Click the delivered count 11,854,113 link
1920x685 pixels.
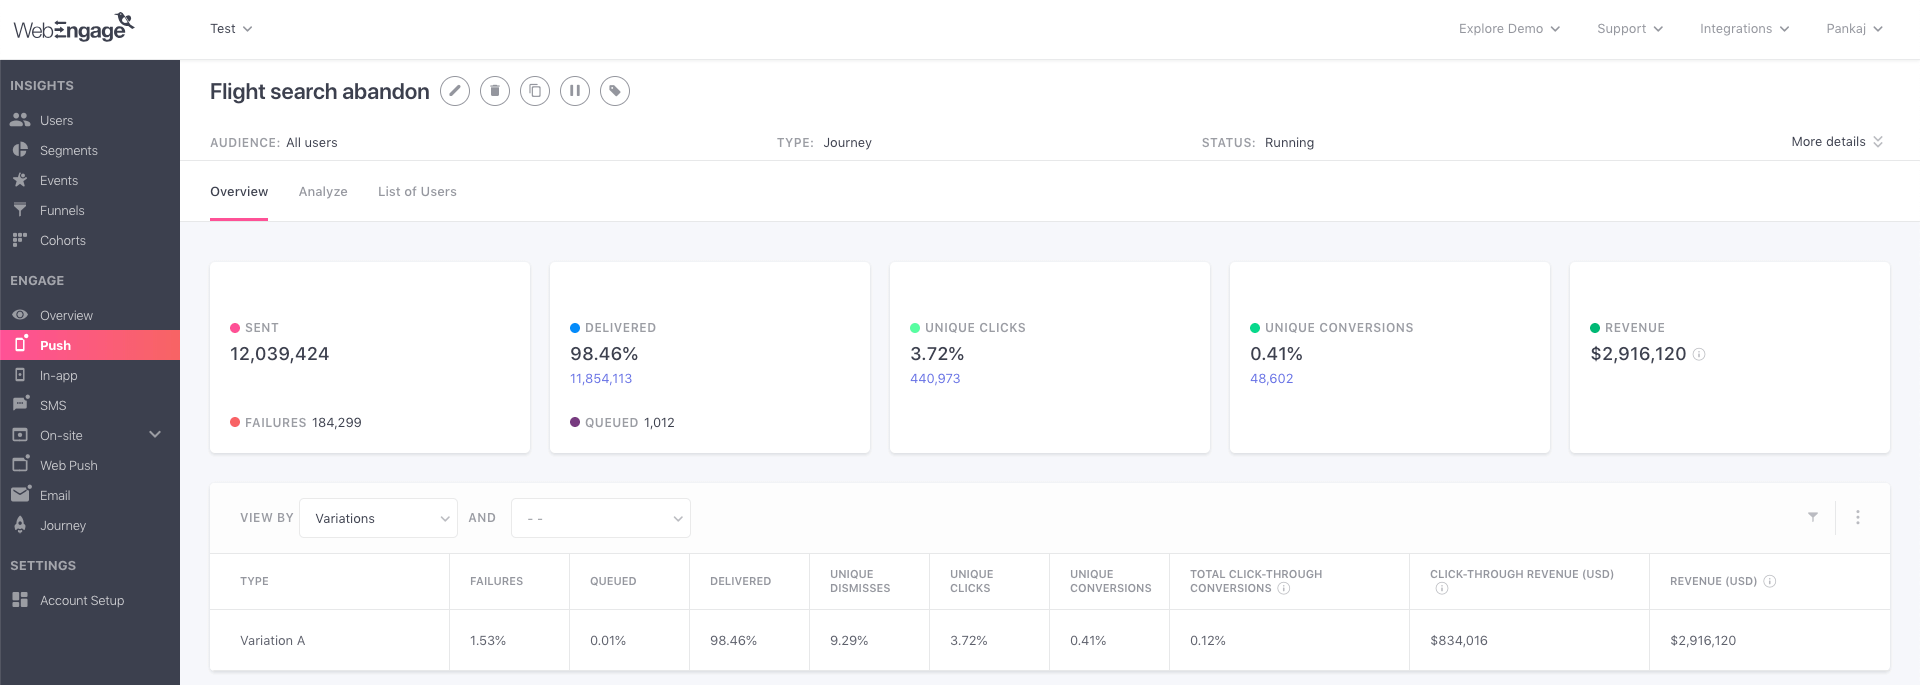pos(601,379)
